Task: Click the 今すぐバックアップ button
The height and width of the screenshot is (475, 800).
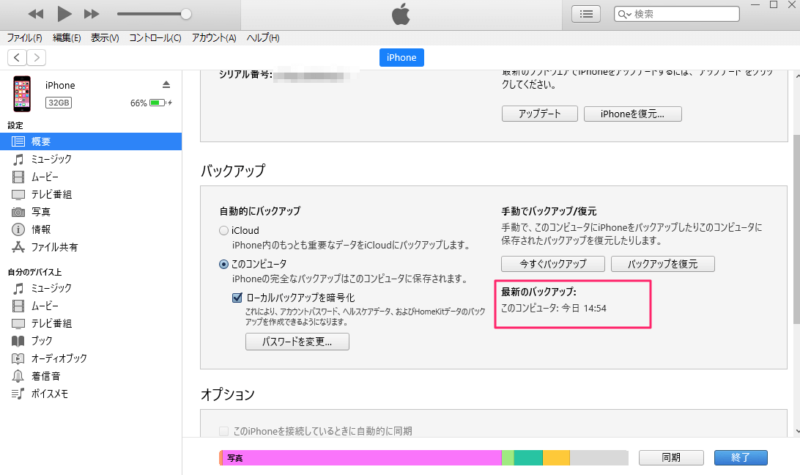Action: coord(552,265)
